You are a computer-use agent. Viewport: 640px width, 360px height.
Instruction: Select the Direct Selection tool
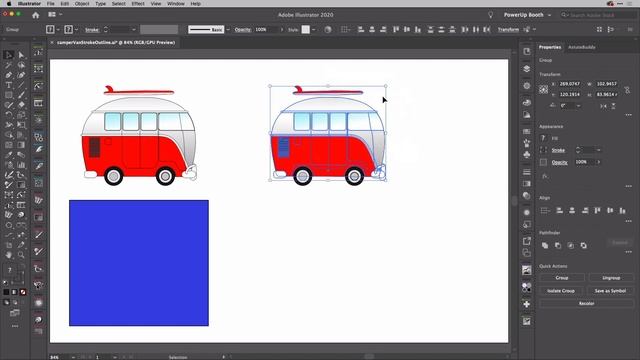[21, 55]
